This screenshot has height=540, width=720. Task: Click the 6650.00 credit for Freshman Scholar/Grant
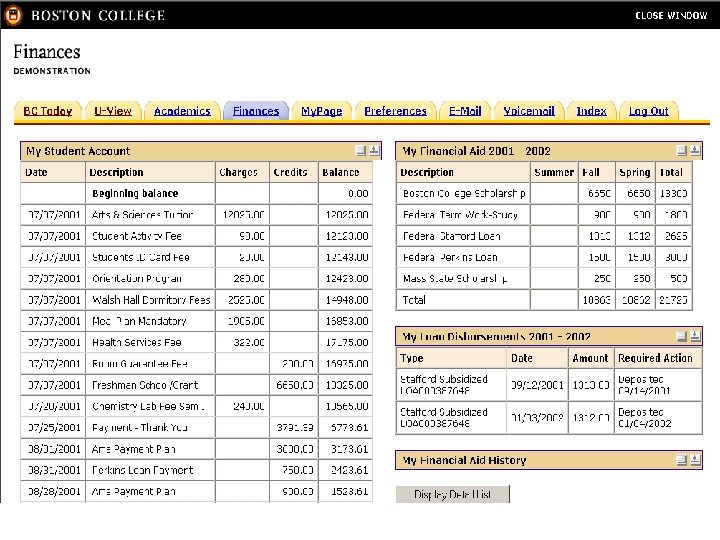(x=294, y=385)
